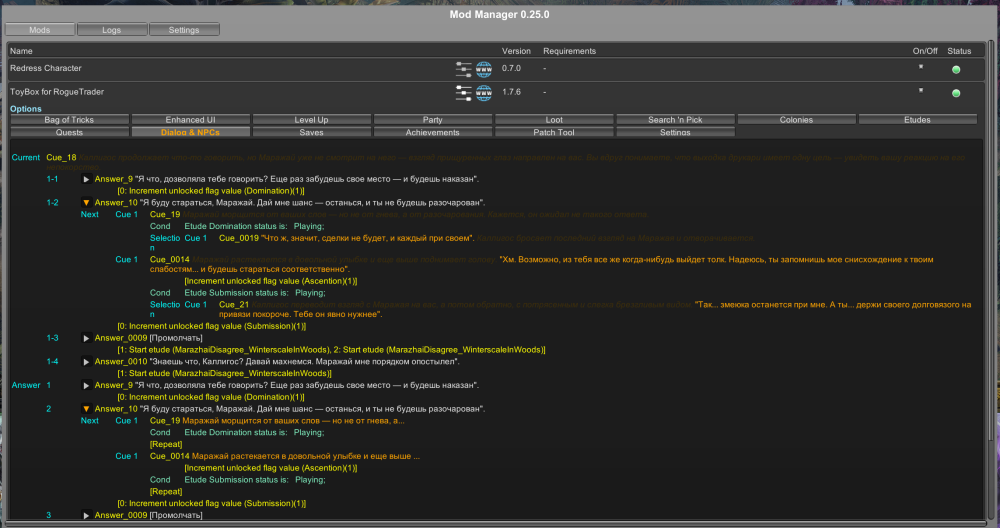1000x528 pixels.
Task: Collapse Answer_10 under entry 1-2
Action: pyautogui.click(x=86, y=203)
